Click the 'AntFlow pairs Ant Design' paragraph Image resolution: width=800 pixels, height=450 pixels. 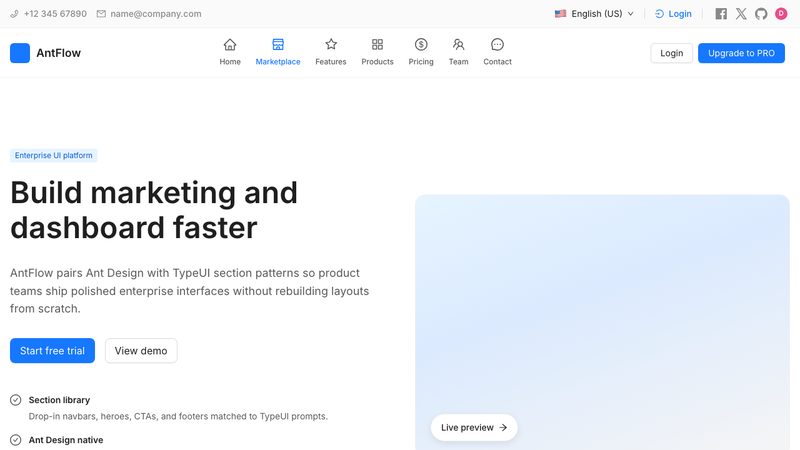190,291
